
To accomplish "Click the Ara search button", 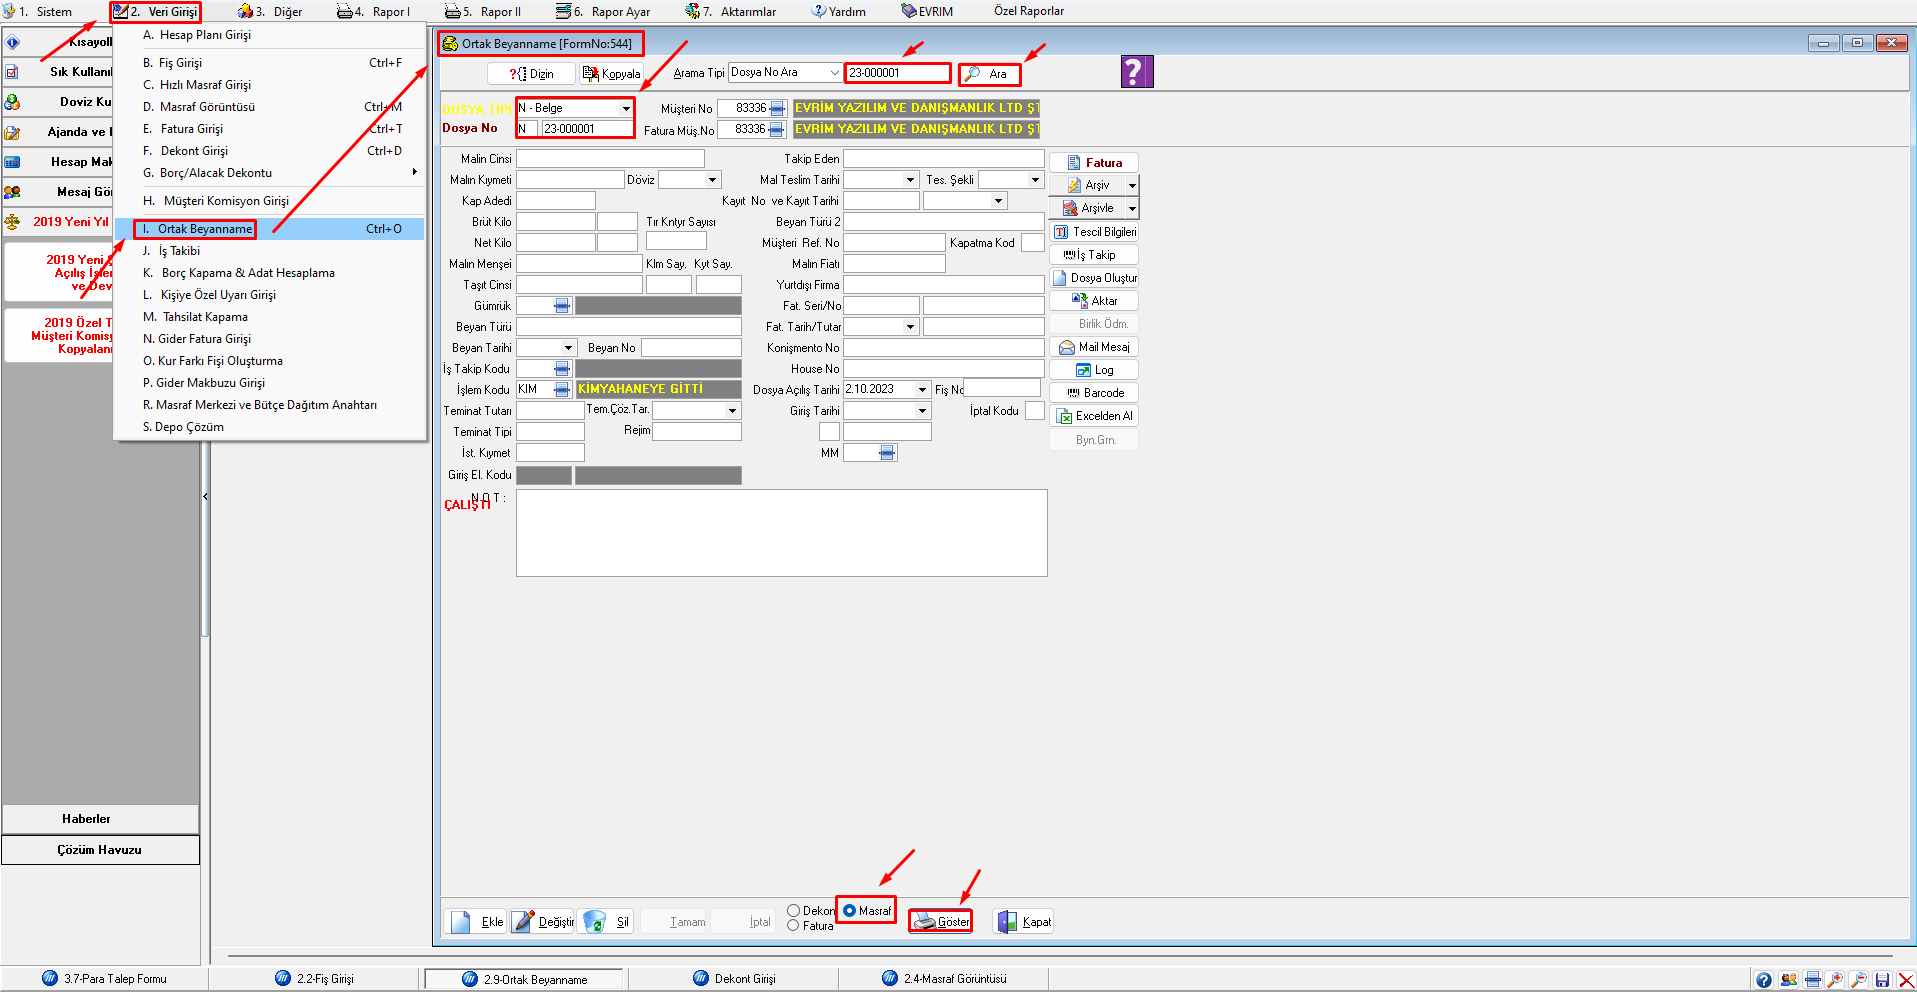I will coord(989,74).
